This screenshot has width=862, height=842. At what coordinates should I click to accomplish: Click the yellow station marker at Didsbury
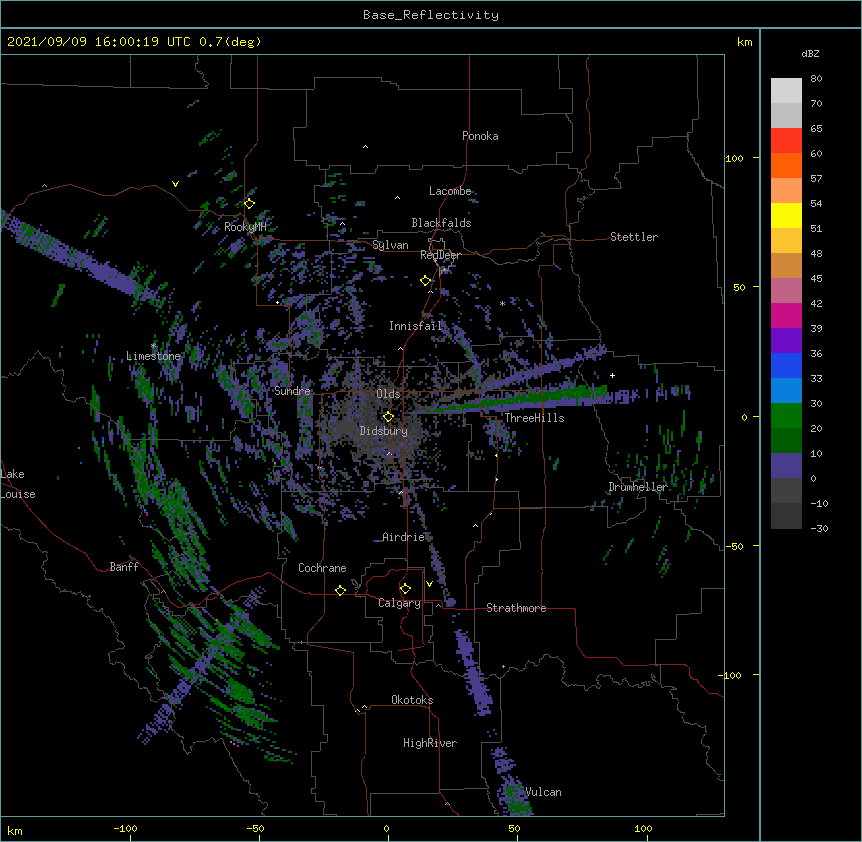(x=388, y=417)
